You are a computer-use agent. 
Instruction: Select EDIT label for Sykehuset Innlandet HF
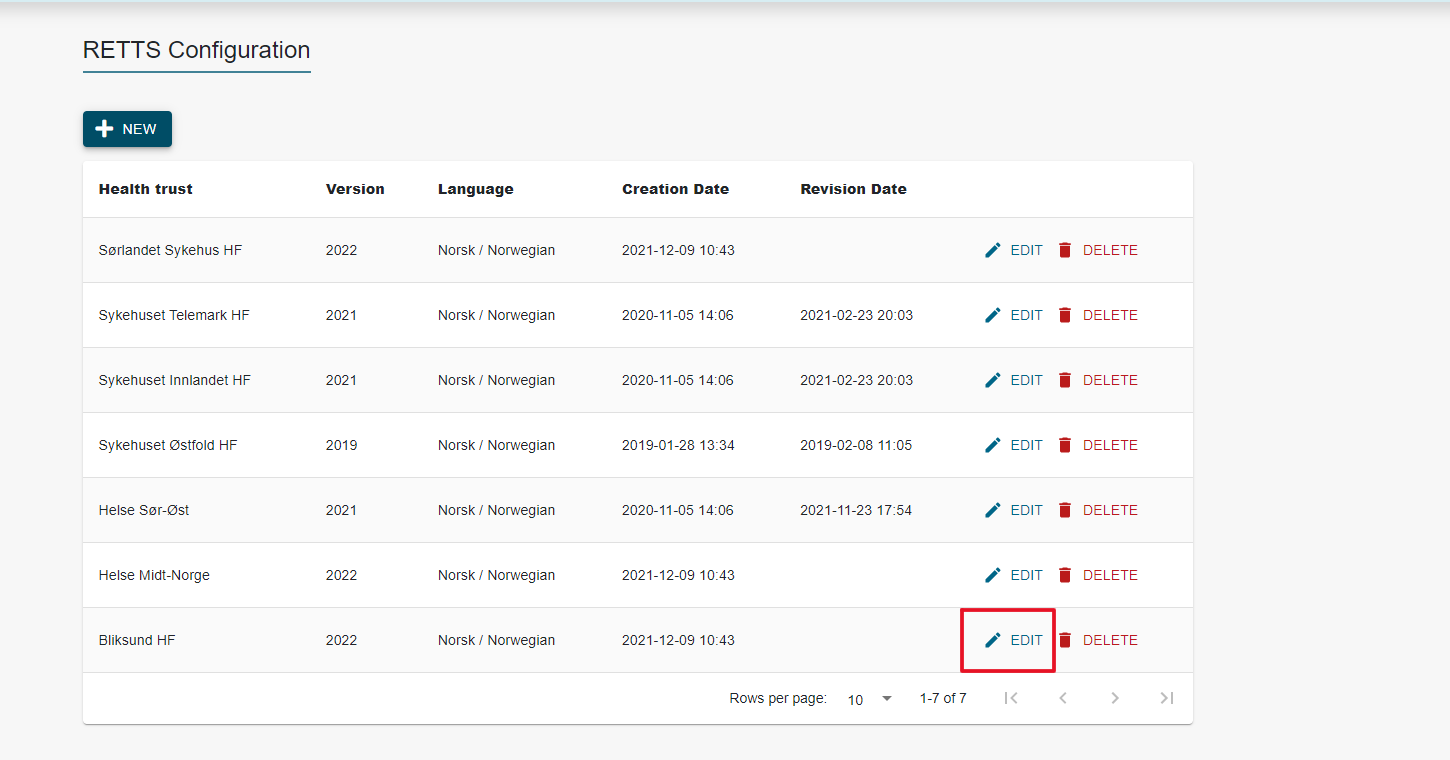click(x=1026, y=380)
